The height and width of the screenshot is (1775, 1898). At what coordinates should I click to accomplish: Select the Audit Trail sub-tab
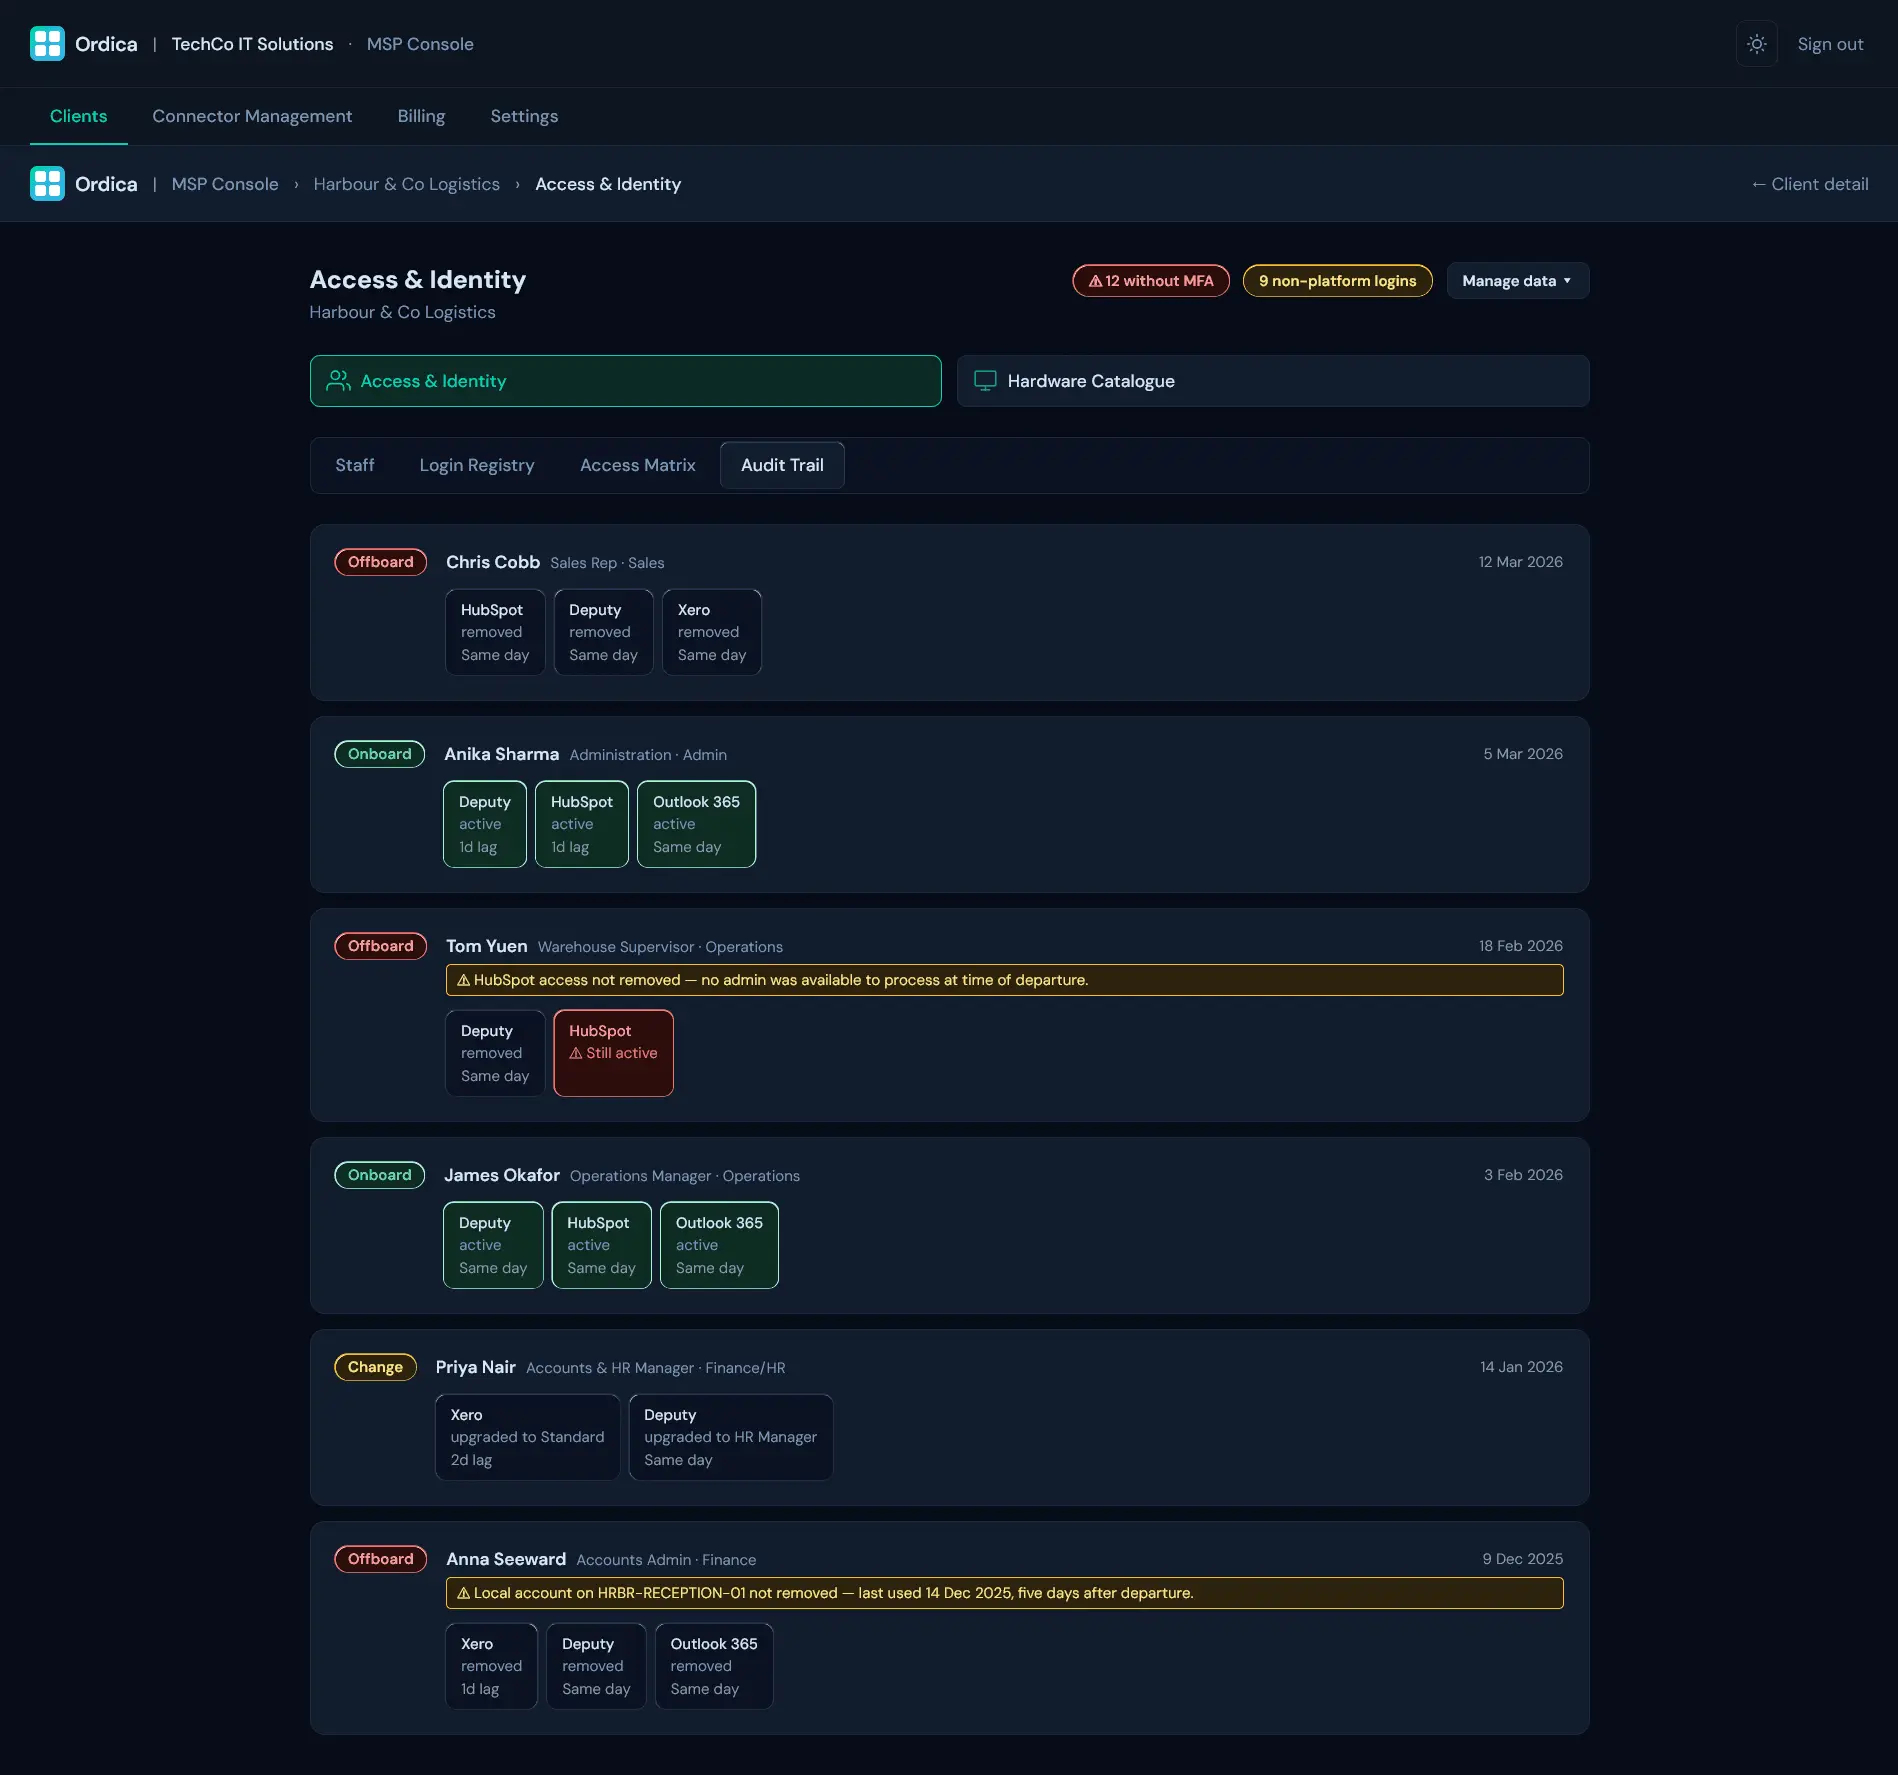(x=782, y=465)
